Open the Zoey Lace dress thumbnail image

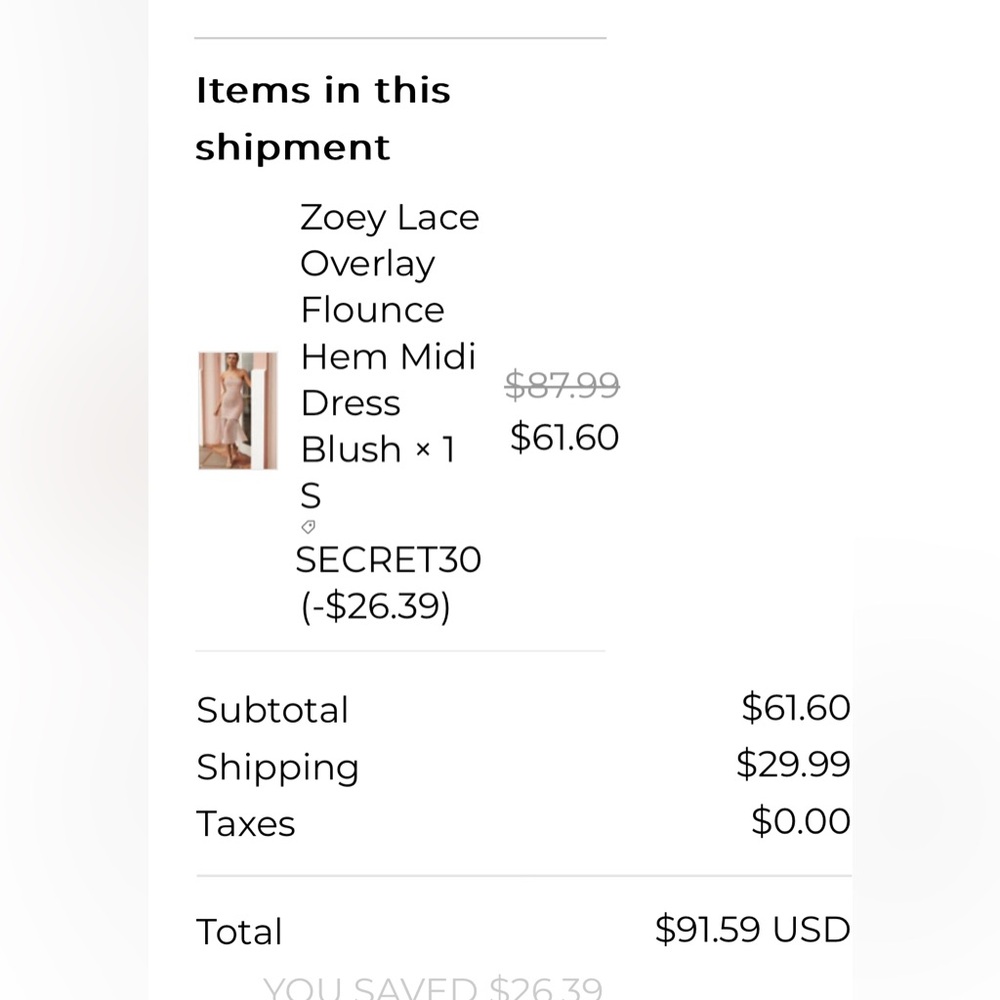[x=238, y=411]
